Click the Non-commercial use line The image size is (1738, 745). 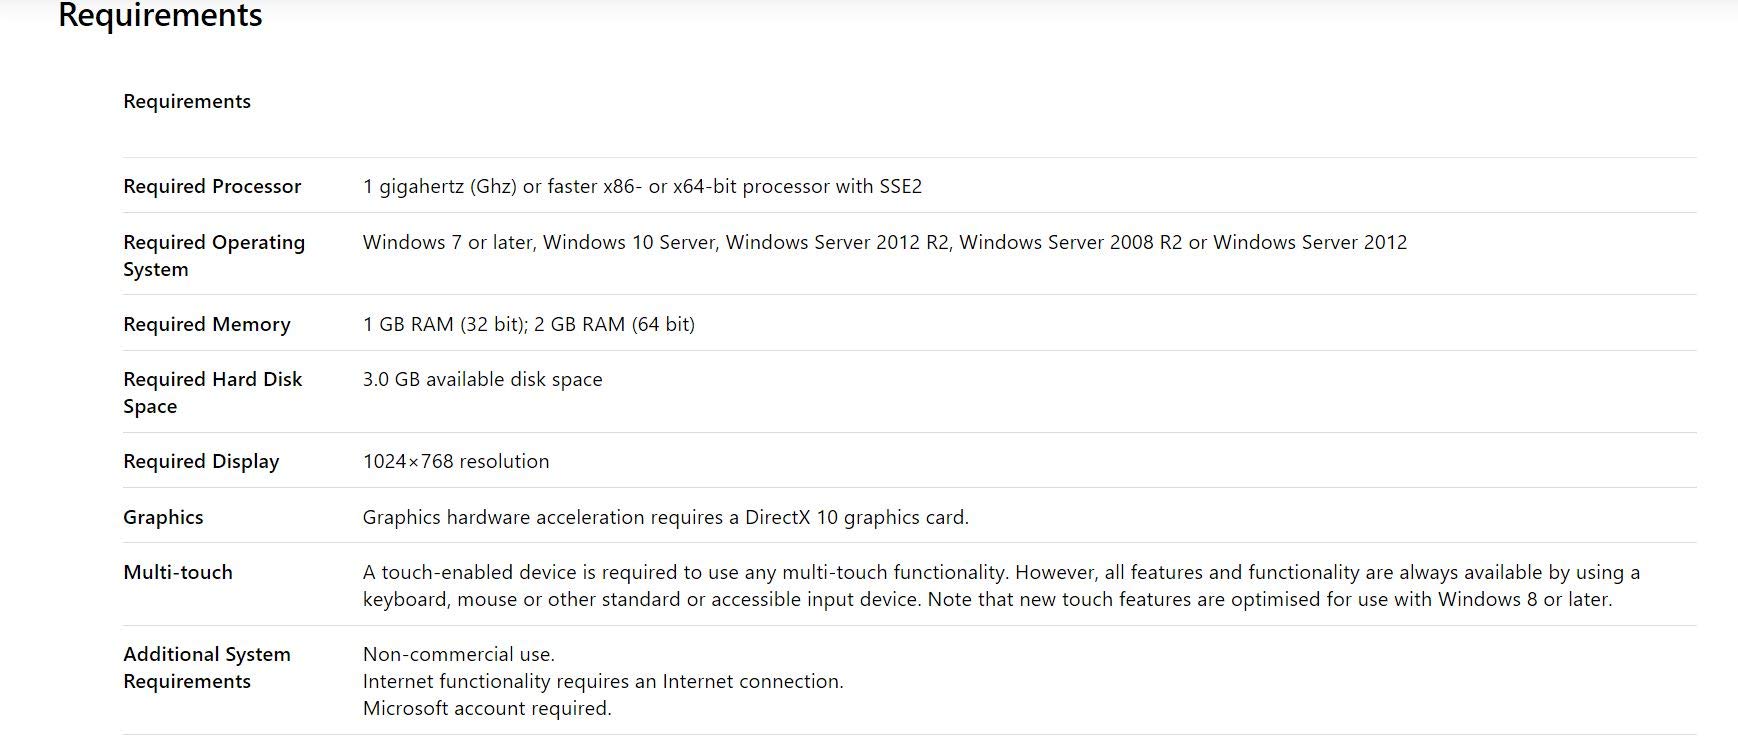(458, 654)
